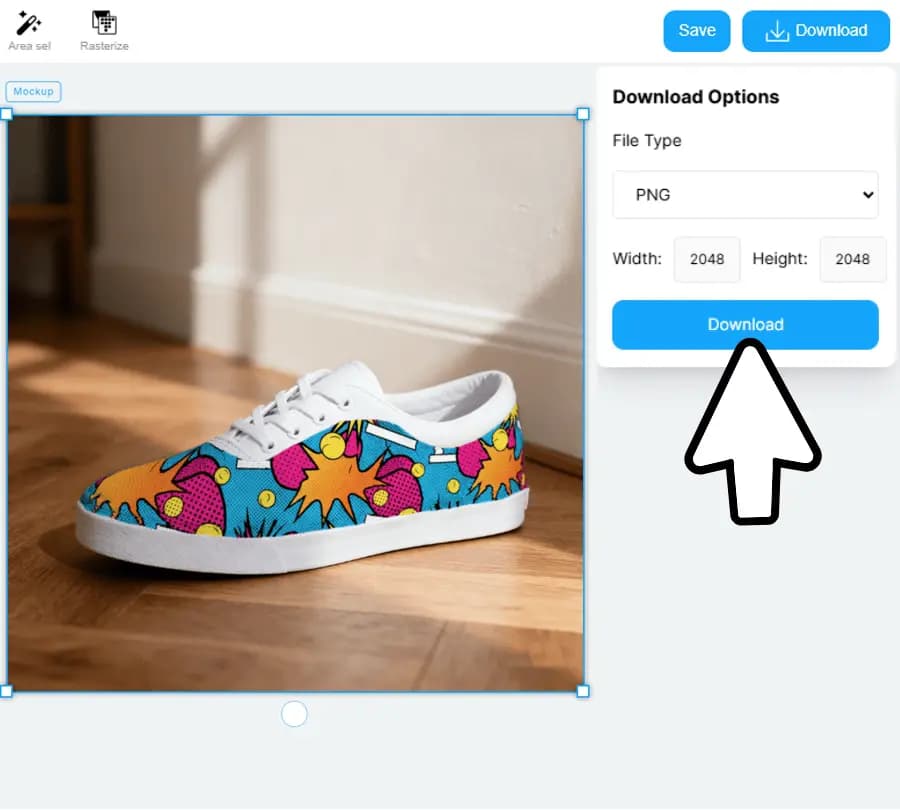Click the Mockup layer tag
This screenshot has height=810, width=900.
click(33, 92)
